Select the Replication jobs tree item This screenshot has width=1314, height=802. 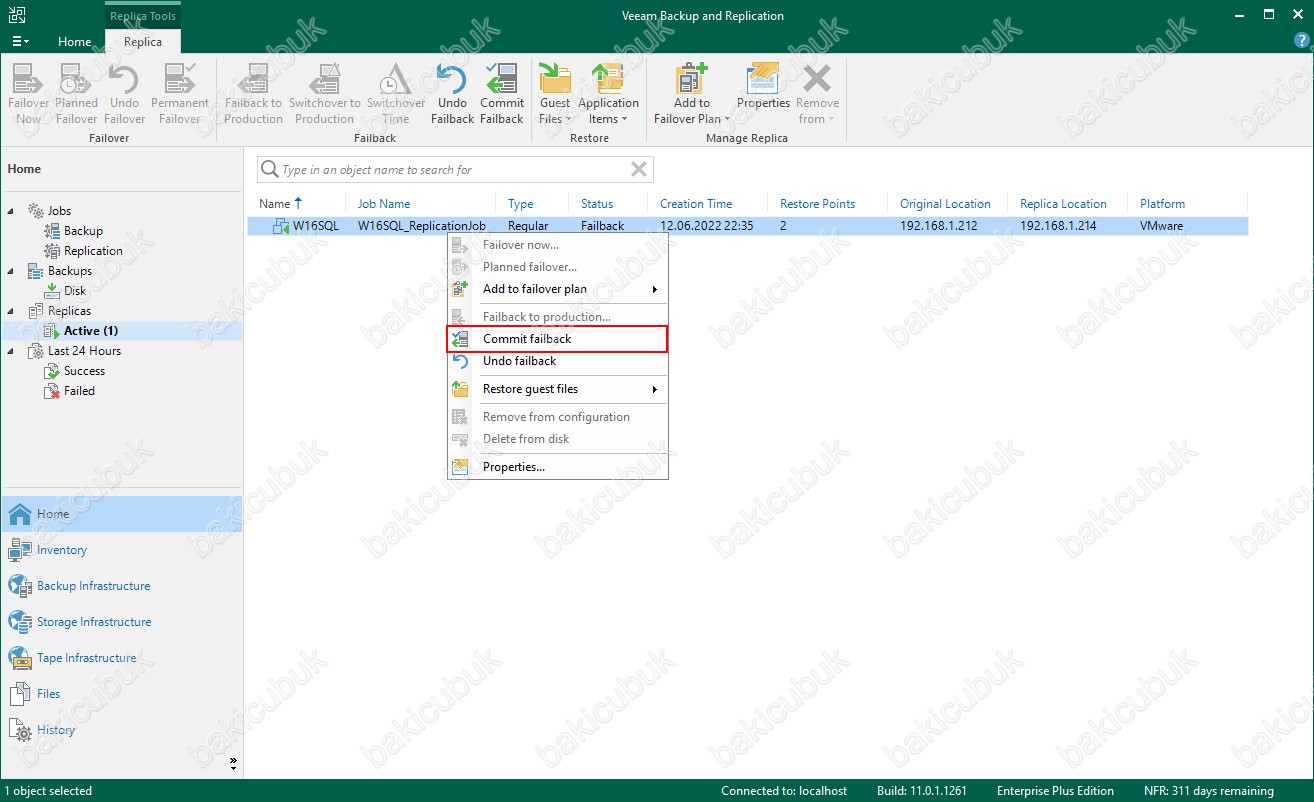click(93, 251)
